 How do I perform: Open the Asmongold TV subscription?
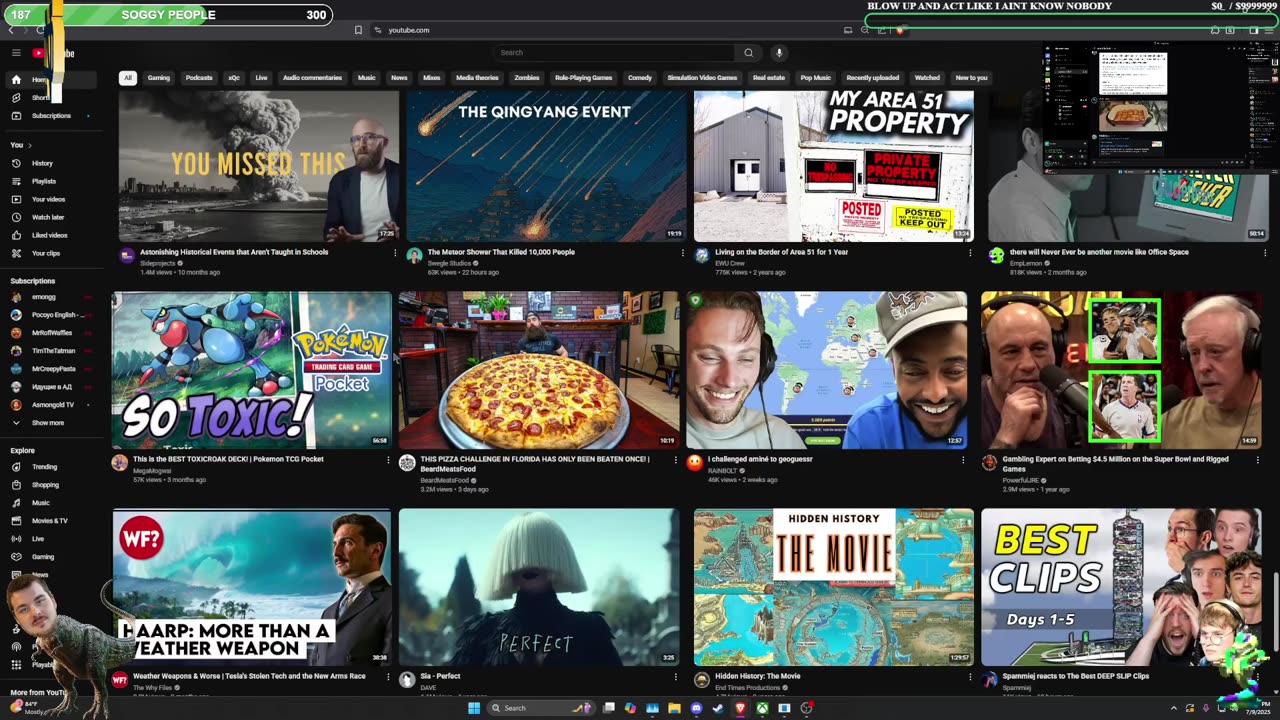pos(53,405)
